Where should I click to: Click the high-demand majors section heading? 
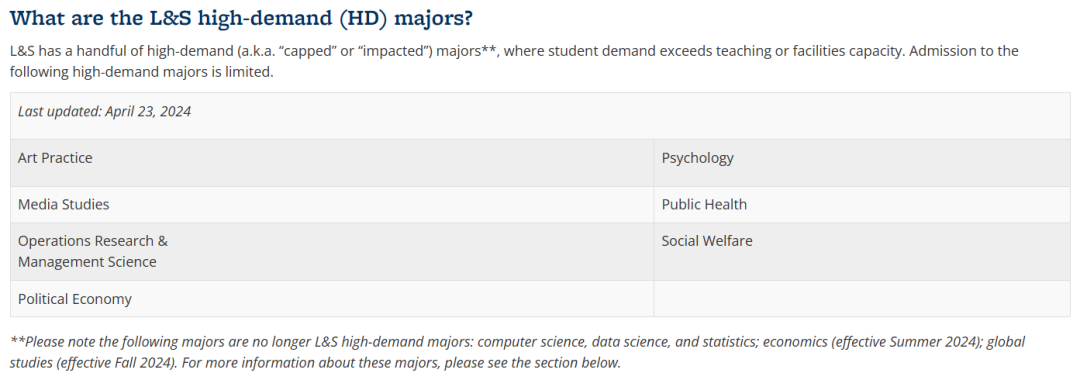(242, 18)
